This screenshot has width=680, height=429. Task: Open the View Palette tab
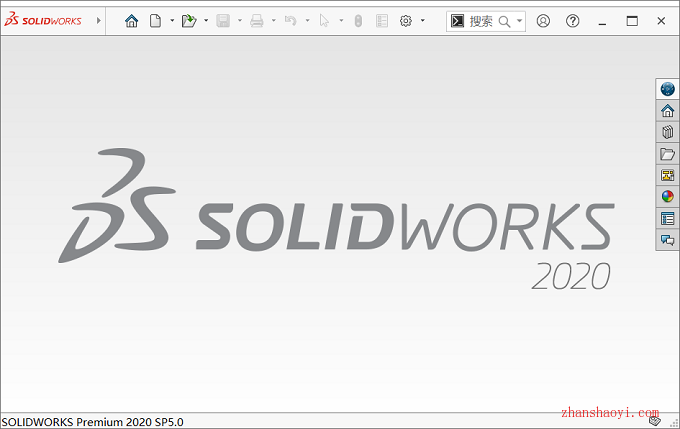click(x=667, y=175)
